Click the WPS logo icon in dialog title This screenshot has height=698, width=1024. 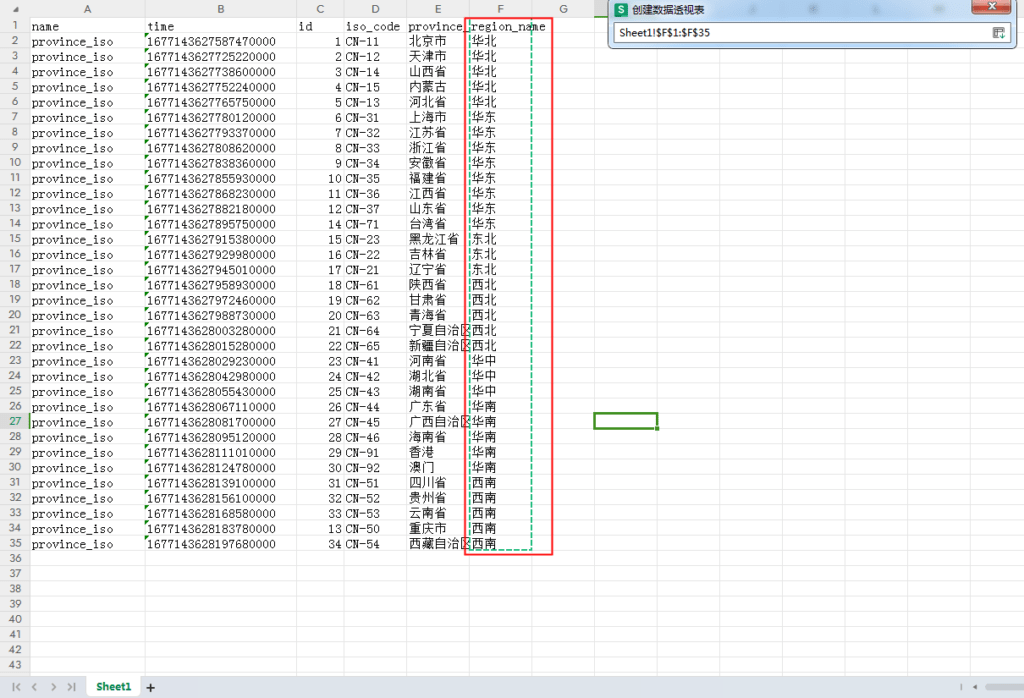[x=621, y=9]
